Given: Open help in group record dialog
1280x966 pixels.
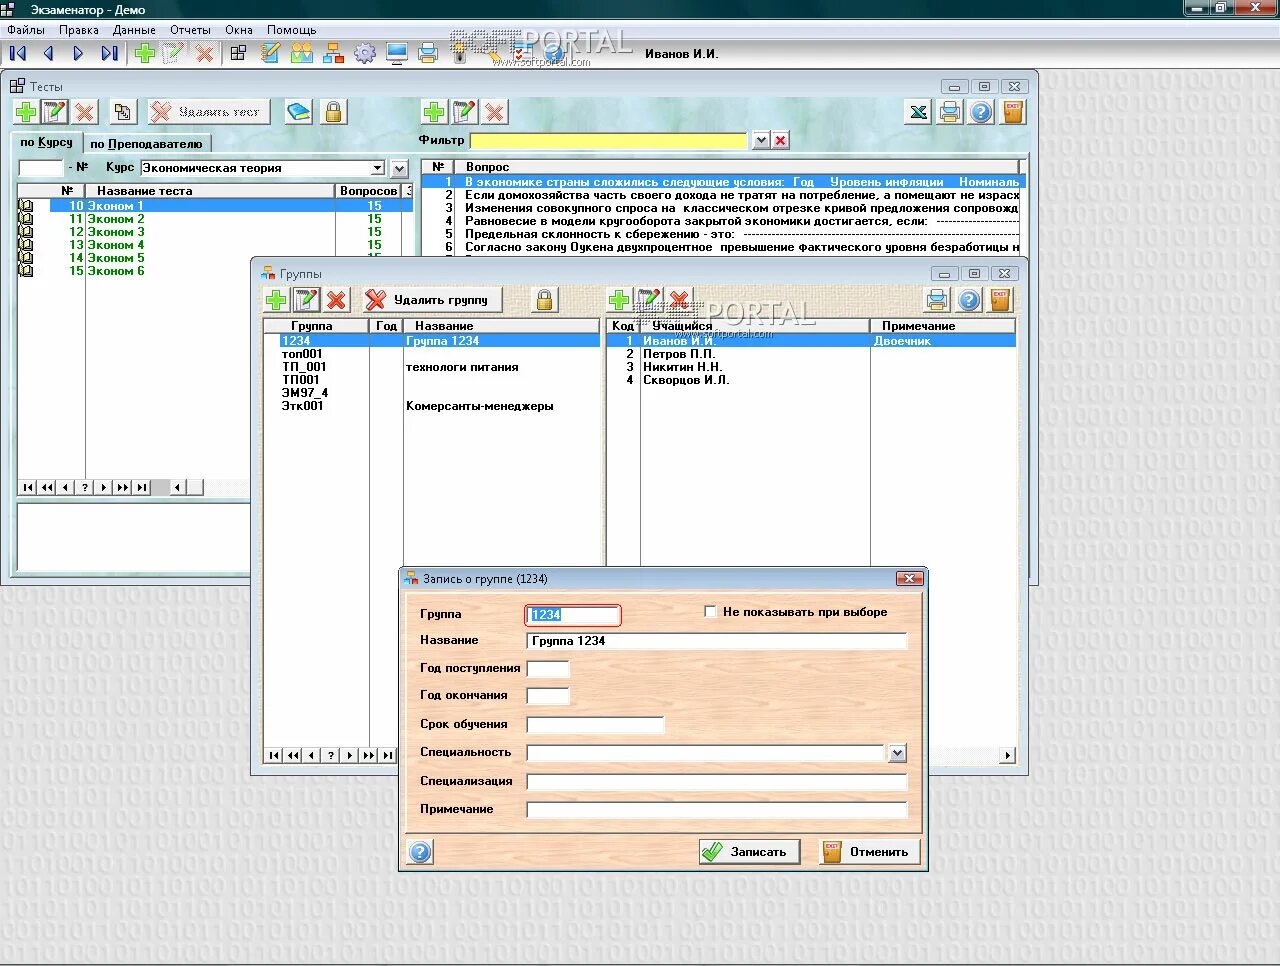Looking at the screenshot, I should coord(420,852).
